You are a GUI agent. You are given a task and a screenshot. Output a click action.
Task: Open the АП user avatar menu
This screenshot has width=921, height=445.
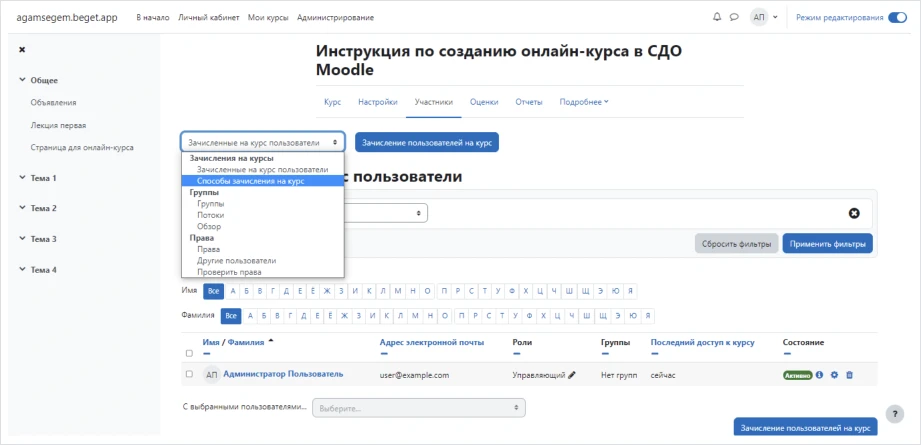coord(759,18)
